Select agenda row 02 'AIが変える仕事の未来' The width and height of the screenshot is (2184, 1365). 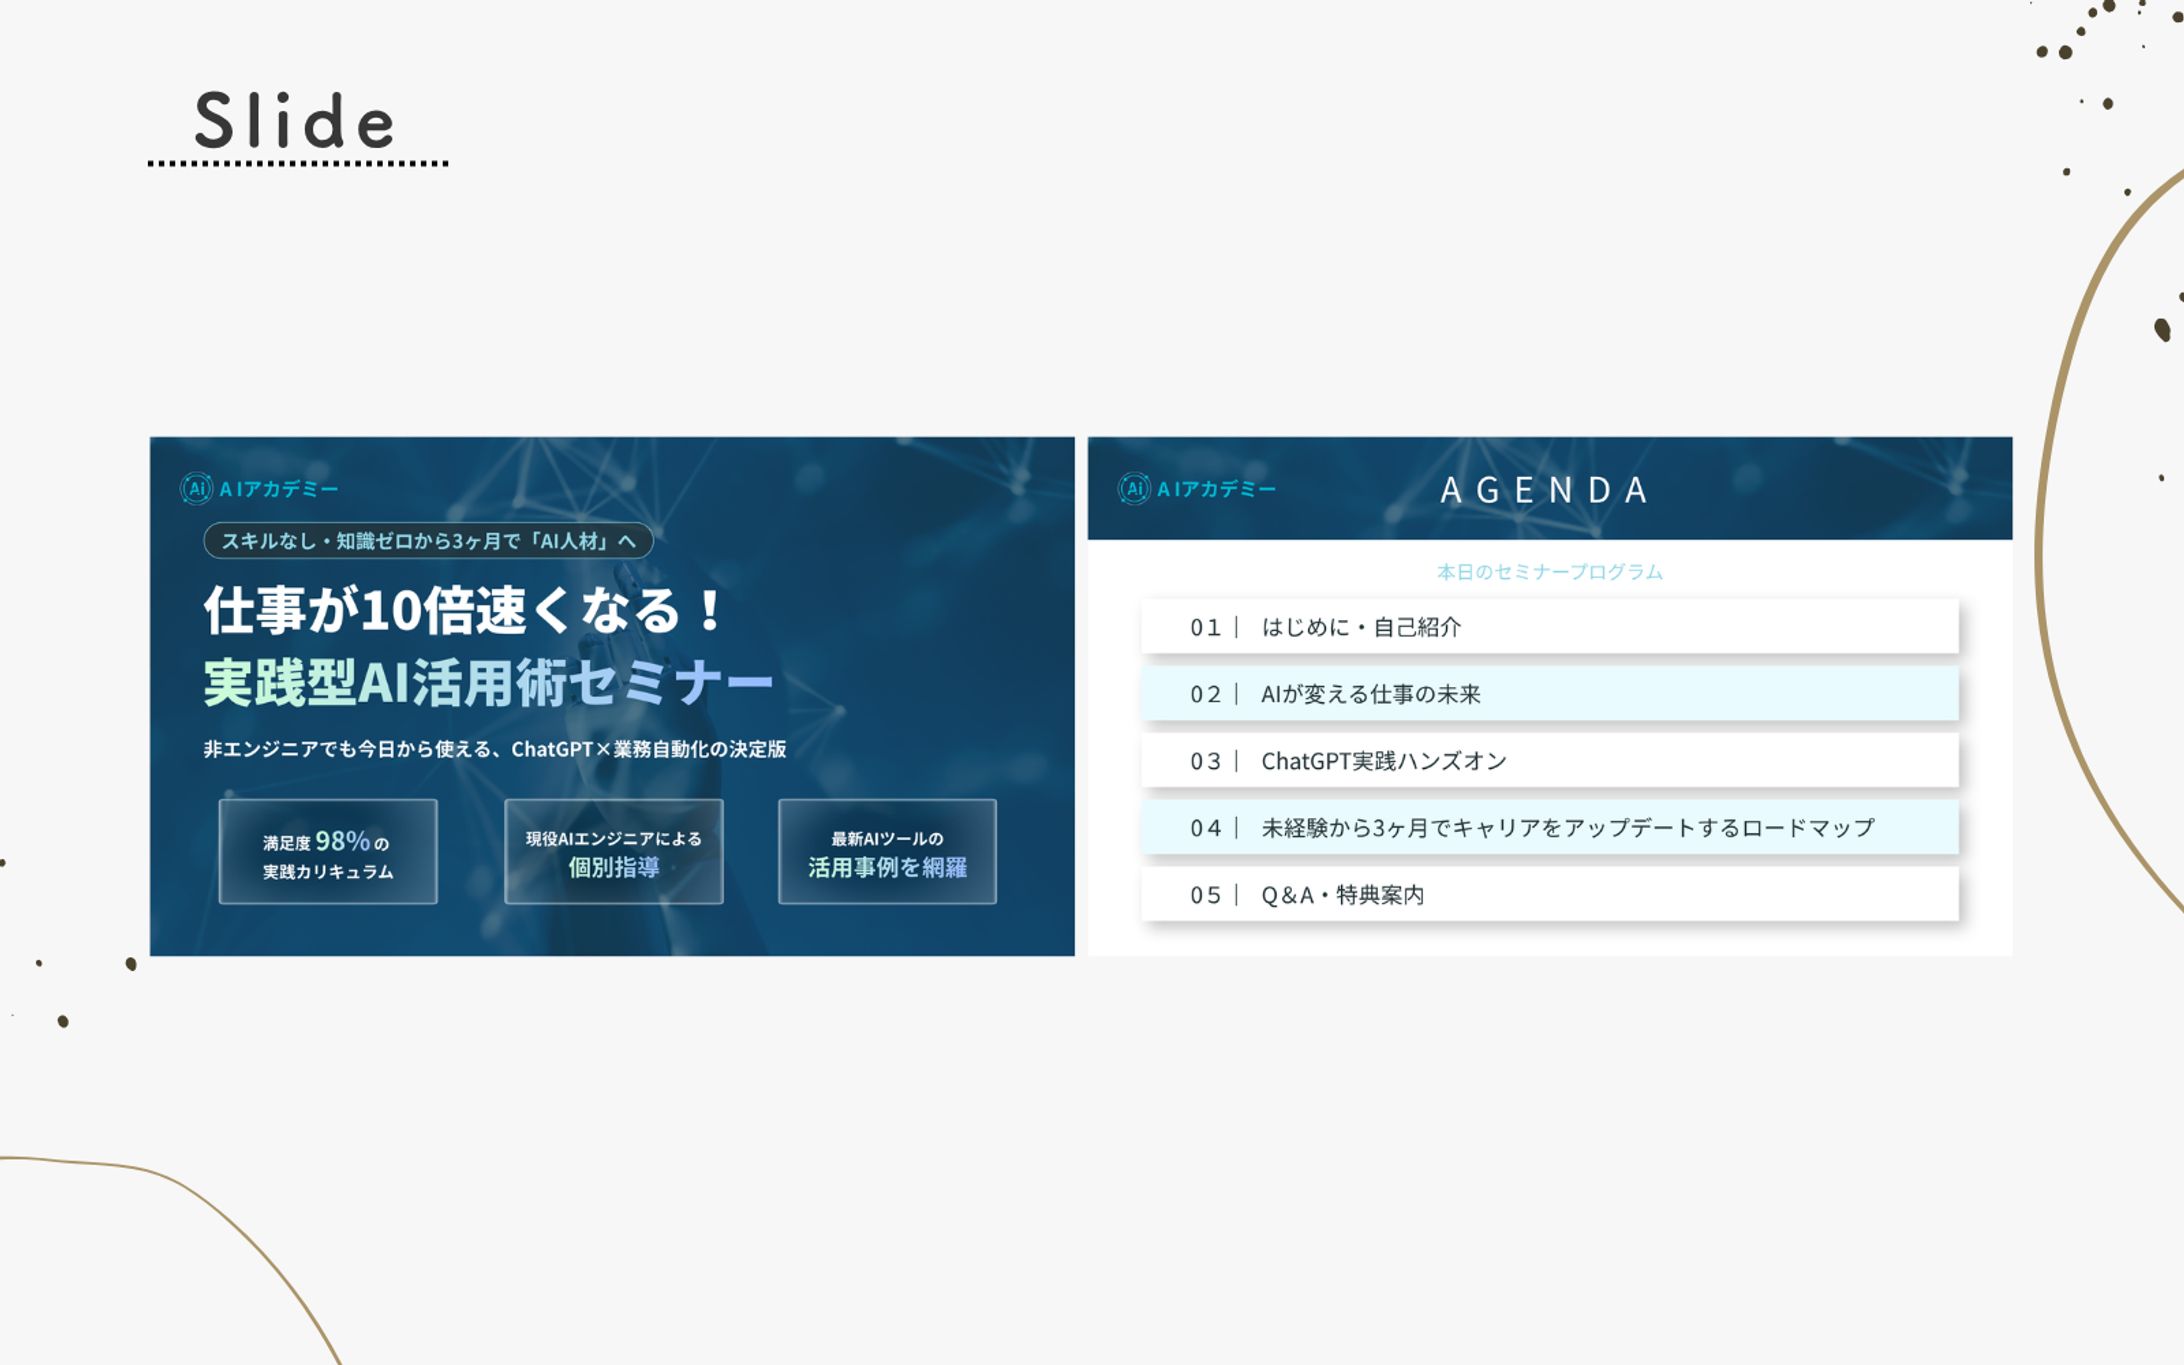1550,694
